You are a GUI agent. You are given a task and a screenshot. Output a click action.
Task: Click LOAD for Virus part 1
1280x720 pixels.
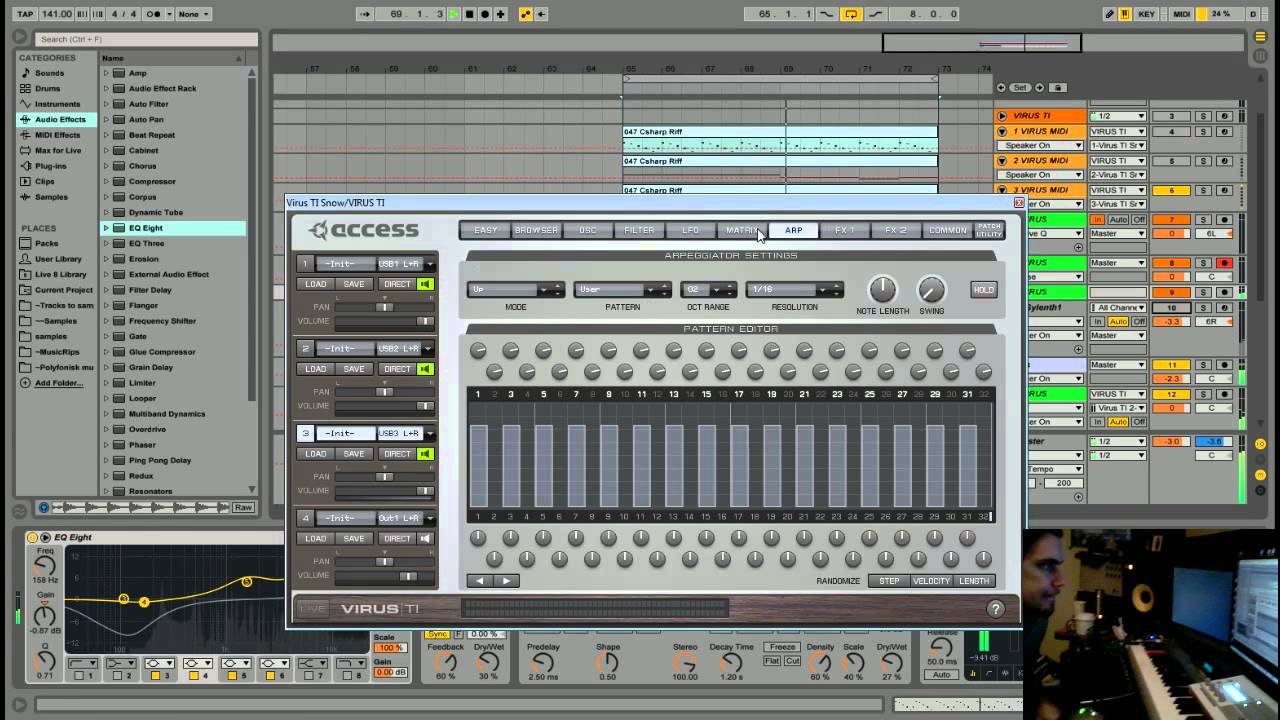tap(316, 284)
